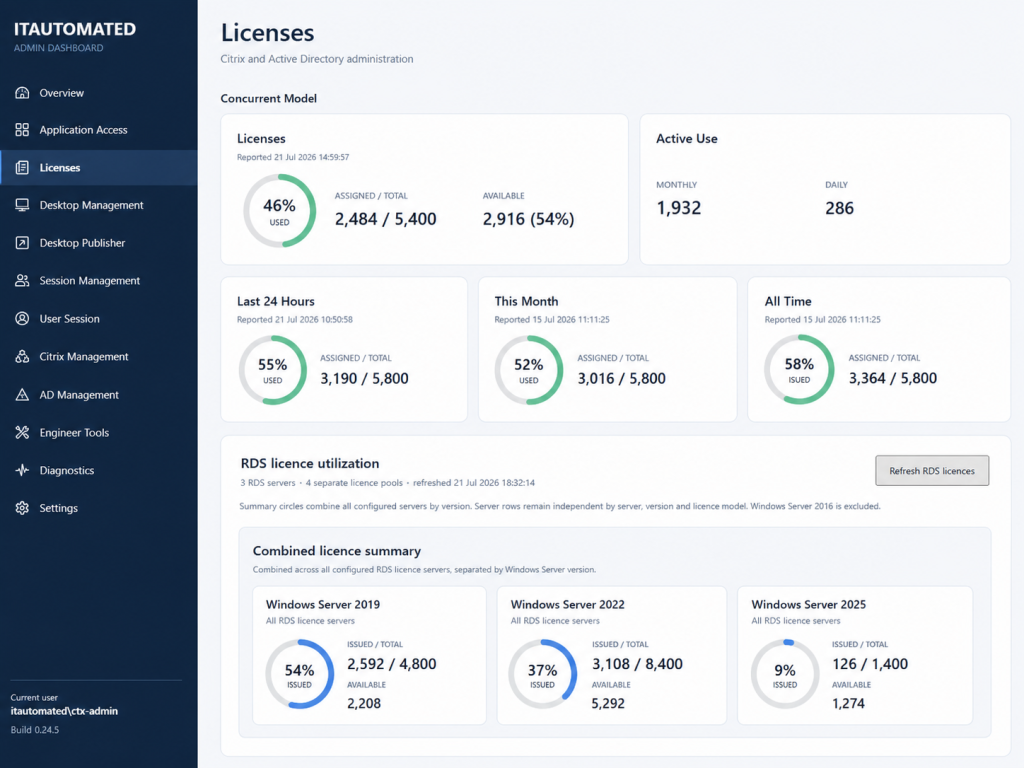Click the Desktop Publisher arrow icon

click(22, 243)
